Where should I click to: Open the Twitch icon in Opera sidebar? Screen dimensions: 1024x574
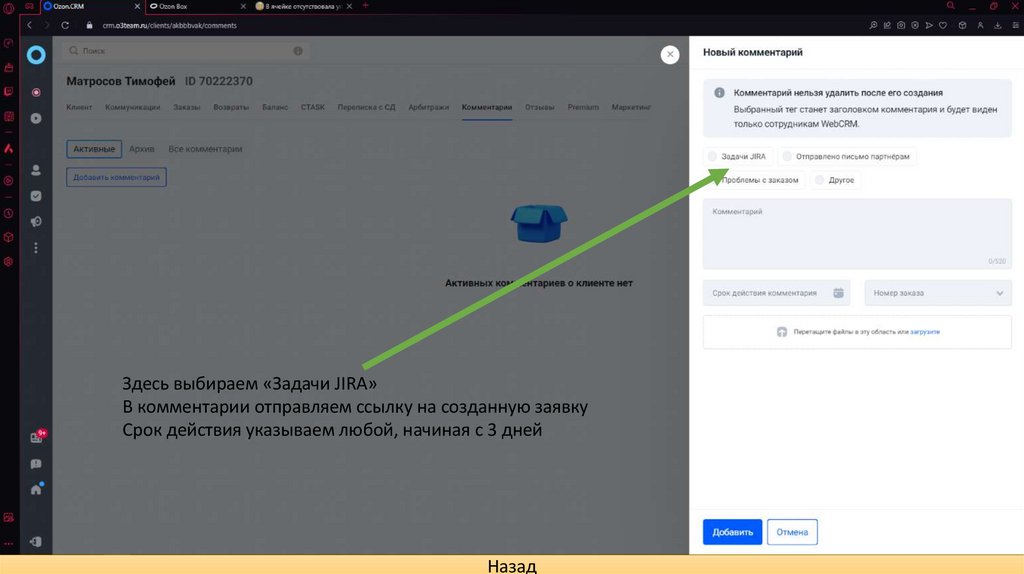[8, 92]
